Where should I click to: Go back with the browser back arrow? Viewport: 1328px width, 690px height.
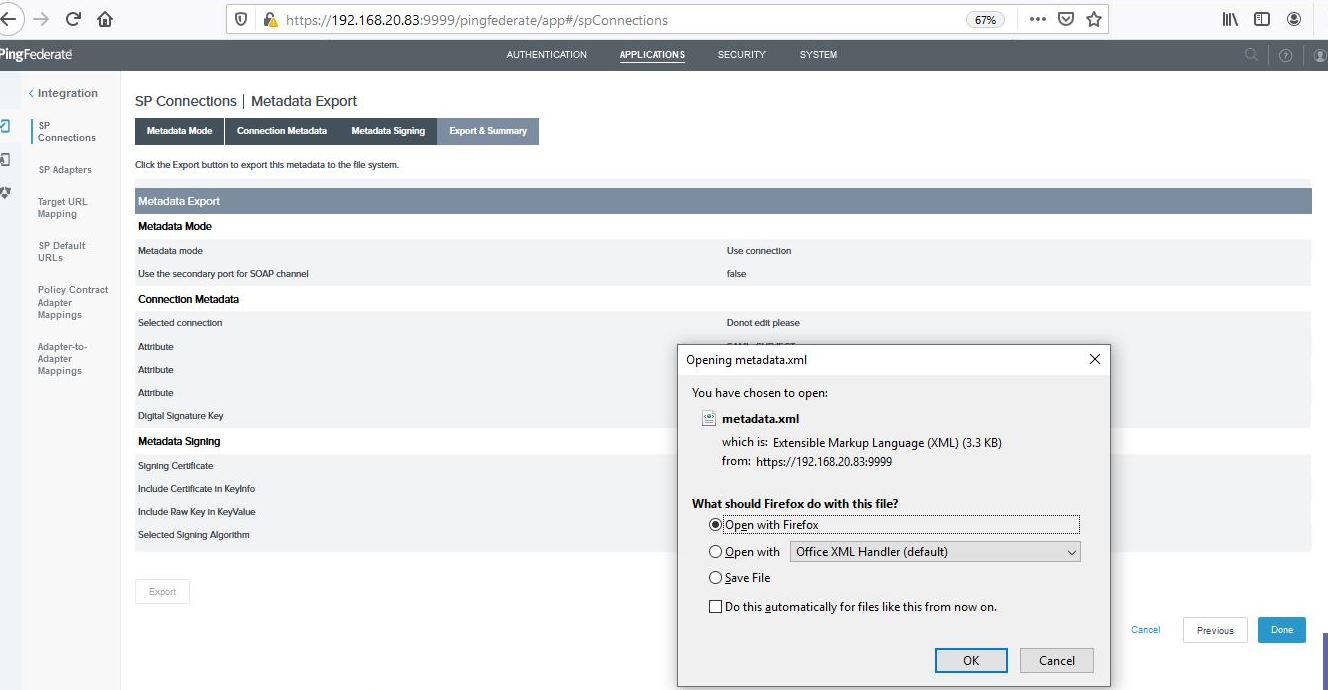(8, 19)
